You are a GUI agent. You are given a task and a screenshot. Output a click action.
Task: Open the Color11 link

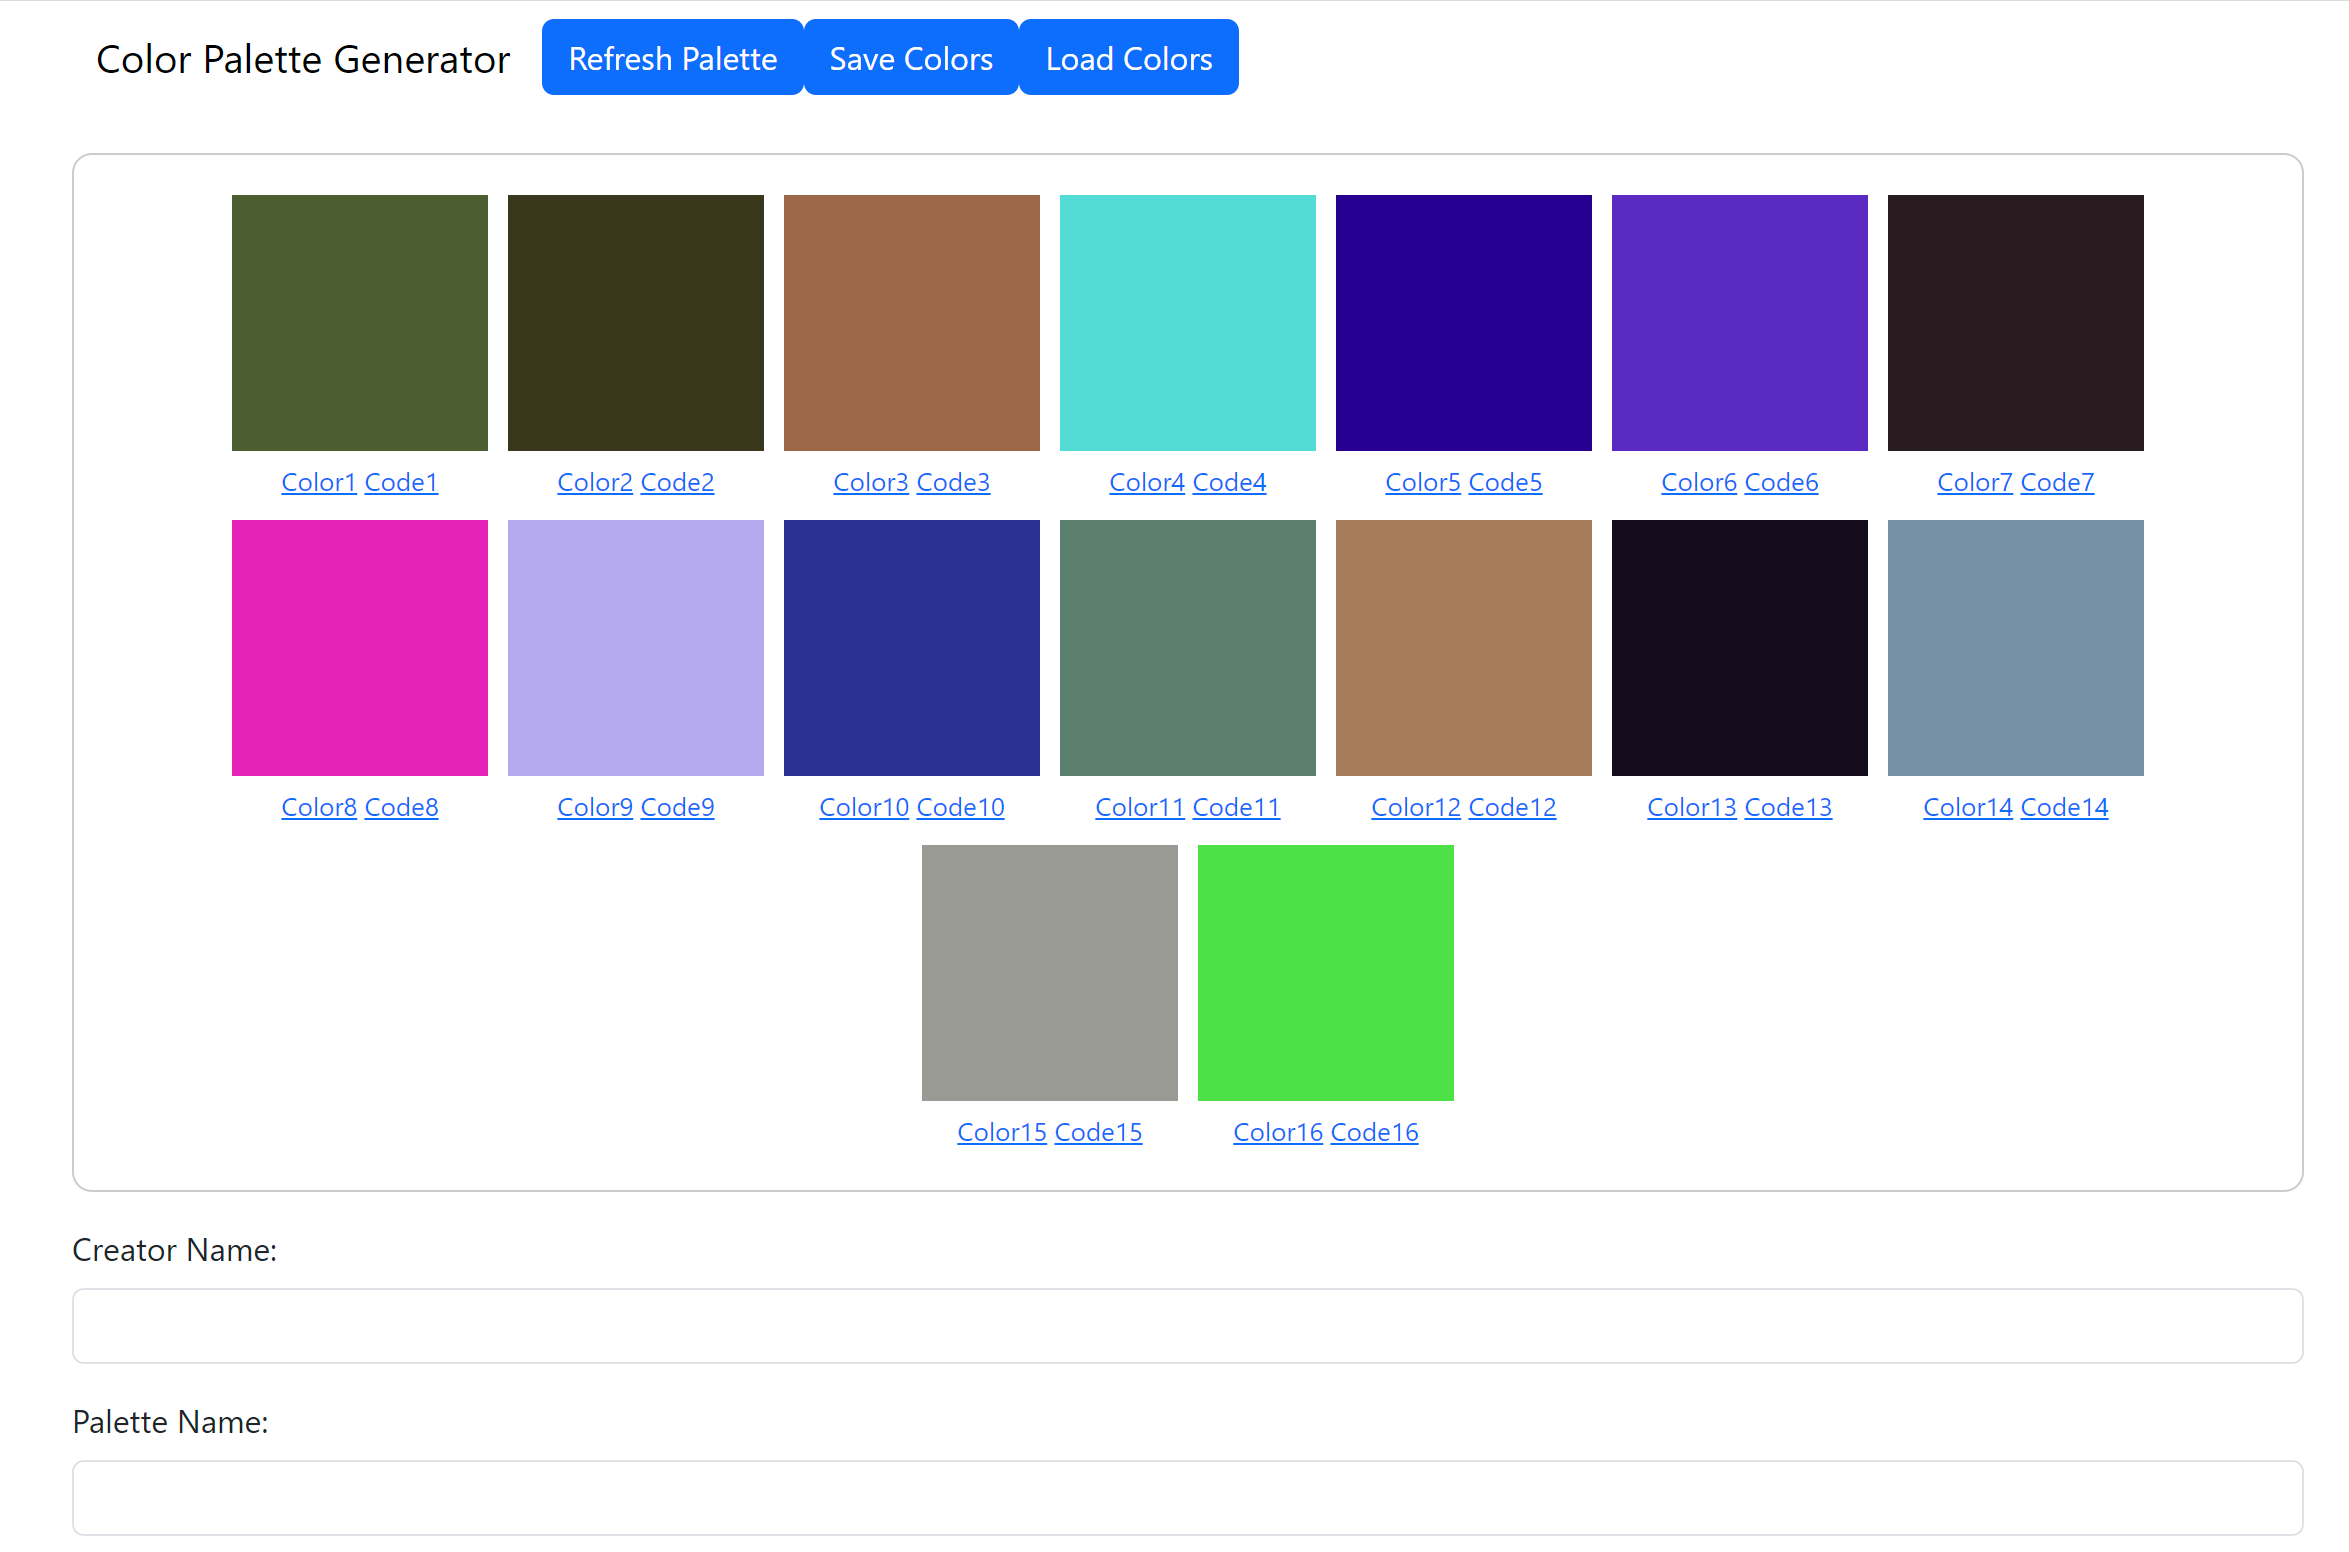[1140, 807]
